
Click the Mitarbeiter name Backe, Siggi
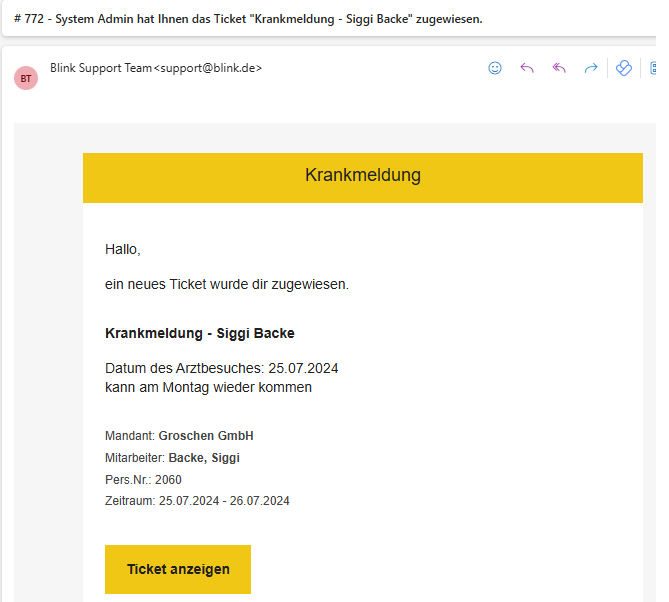(204, 458)
